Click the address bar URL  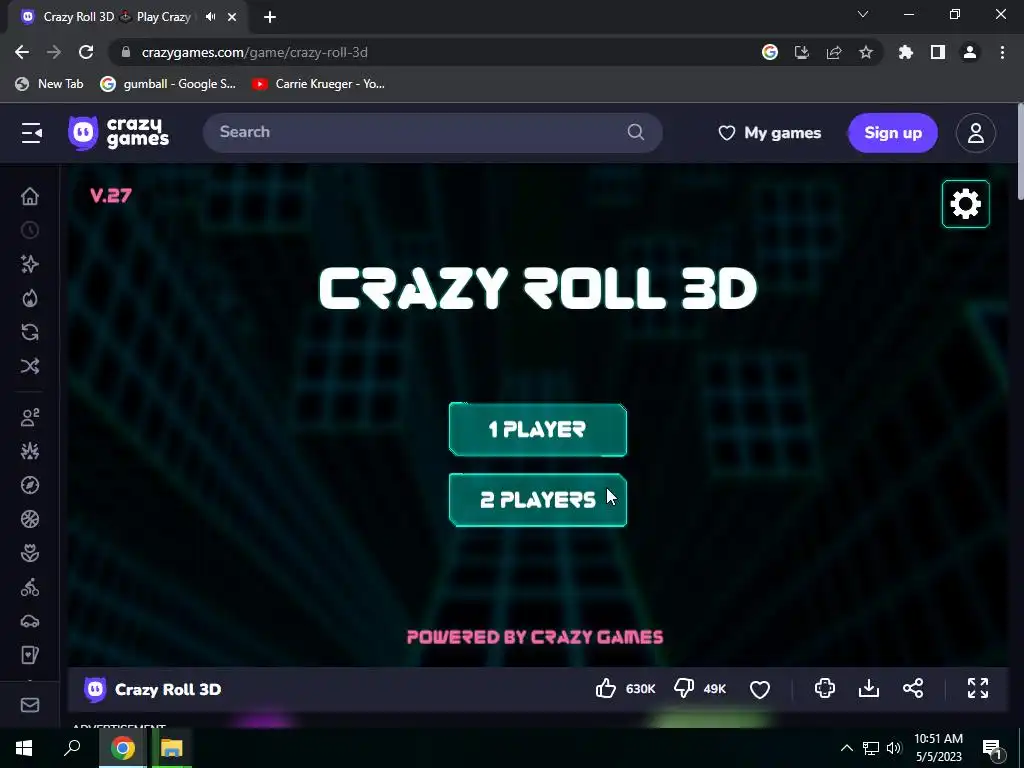pyautogui.click(x=254, y=52)
